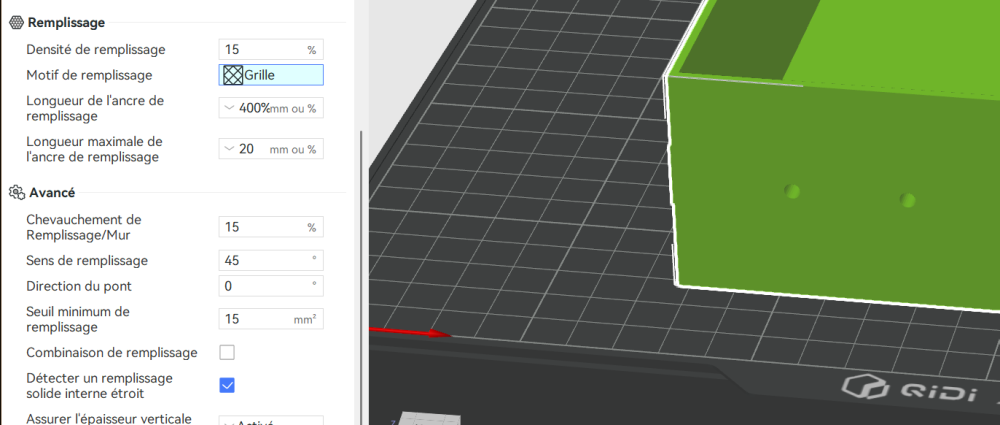Click the Remplissage section honeycomb icon
1000x425 pixels.
[x=17, y=22]
